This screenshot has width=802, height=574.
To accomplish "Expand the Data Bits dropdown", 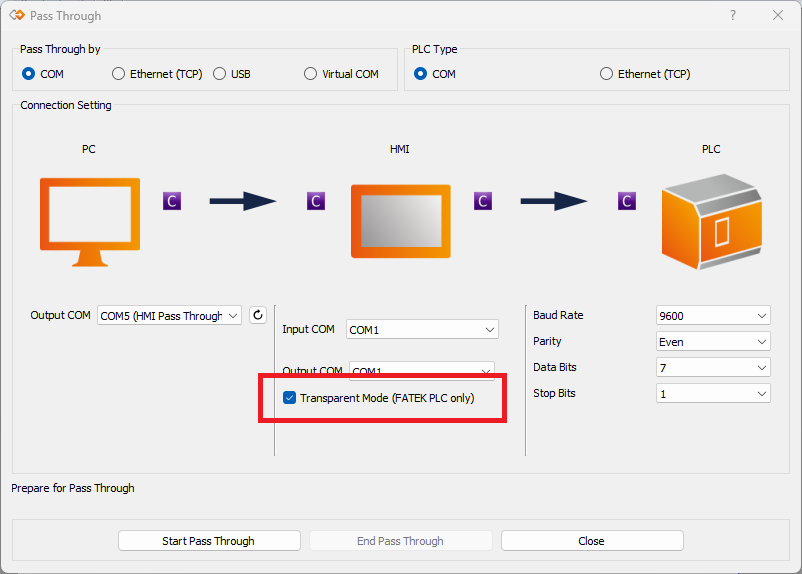I will [x=713, y=368].
